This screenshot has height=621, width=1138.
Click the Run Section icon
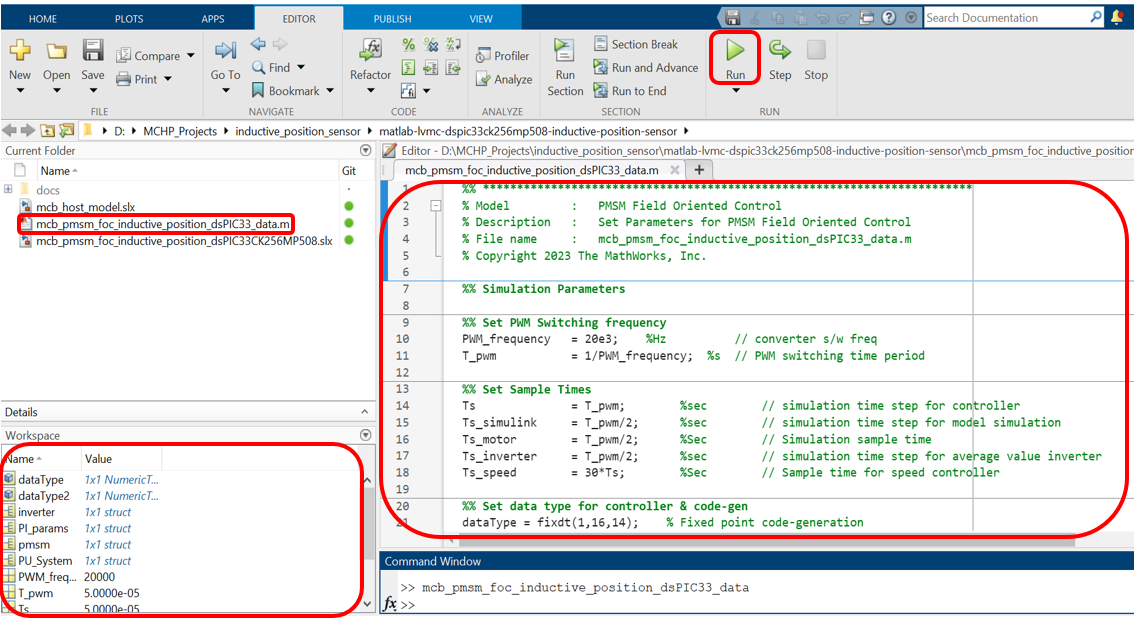(x=564, y=49)
